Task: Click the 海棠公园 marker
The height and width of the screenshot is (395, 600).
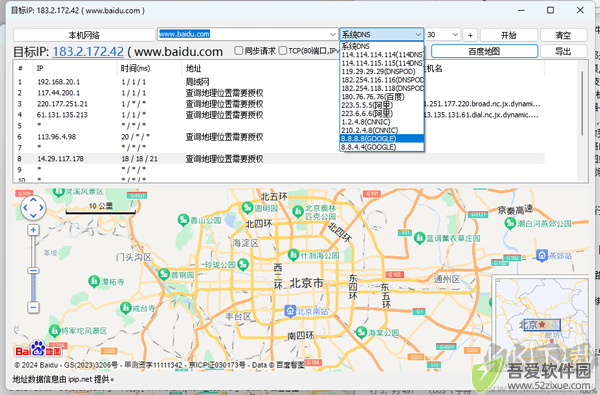Action: click(x=361, y=332)
